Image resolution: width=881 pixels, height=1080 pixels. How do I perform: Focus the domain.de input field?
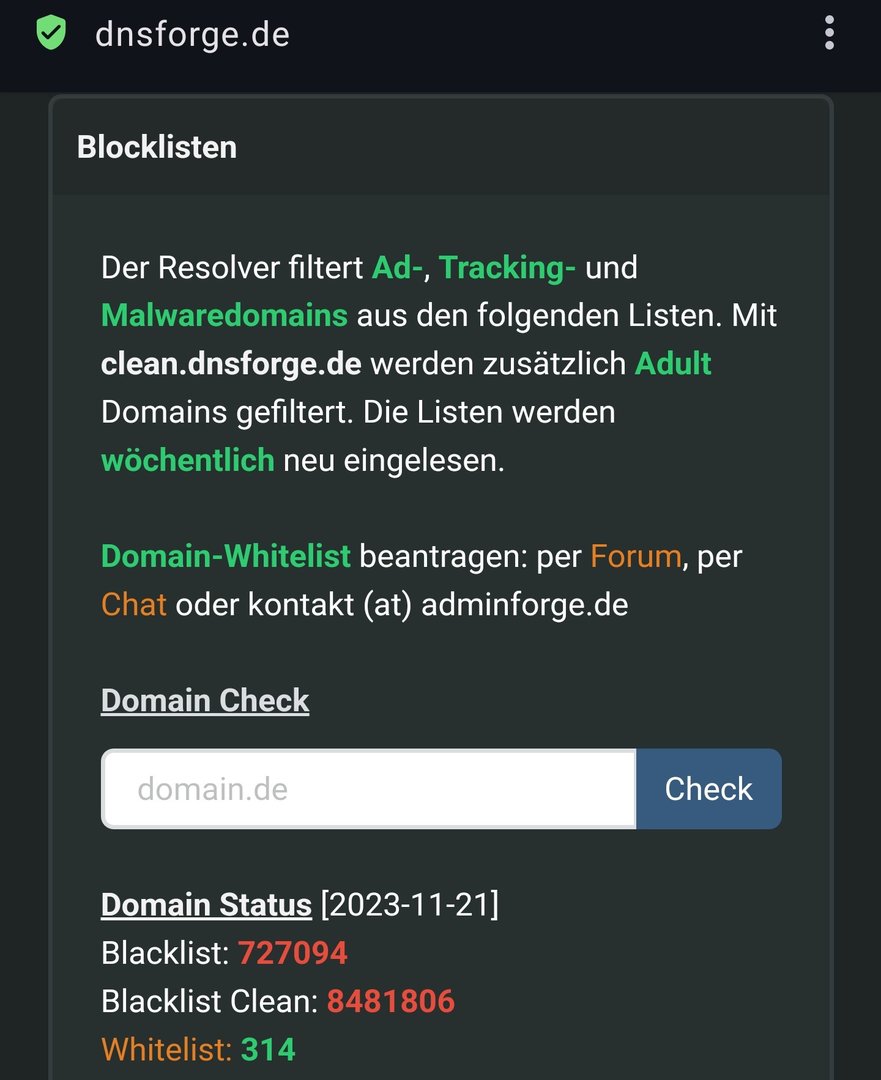[368, 789]
